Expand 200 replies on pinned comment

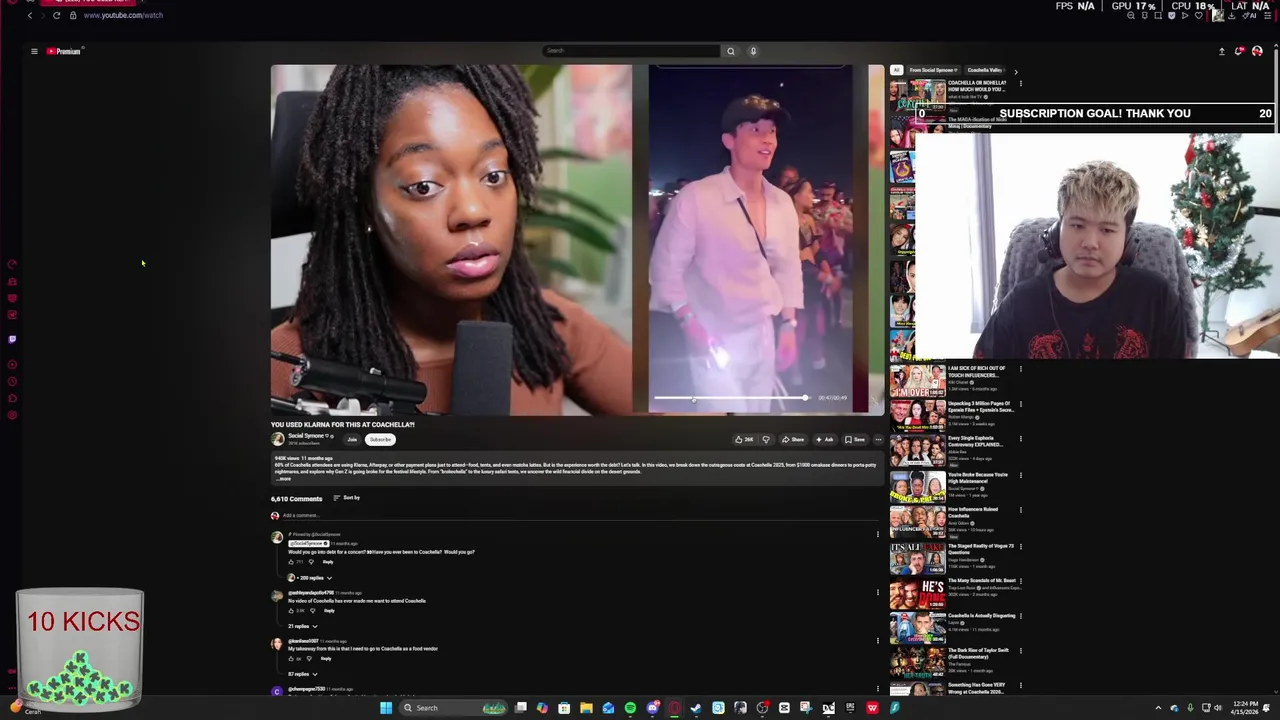pyautogui.click(x=310, y=578)
